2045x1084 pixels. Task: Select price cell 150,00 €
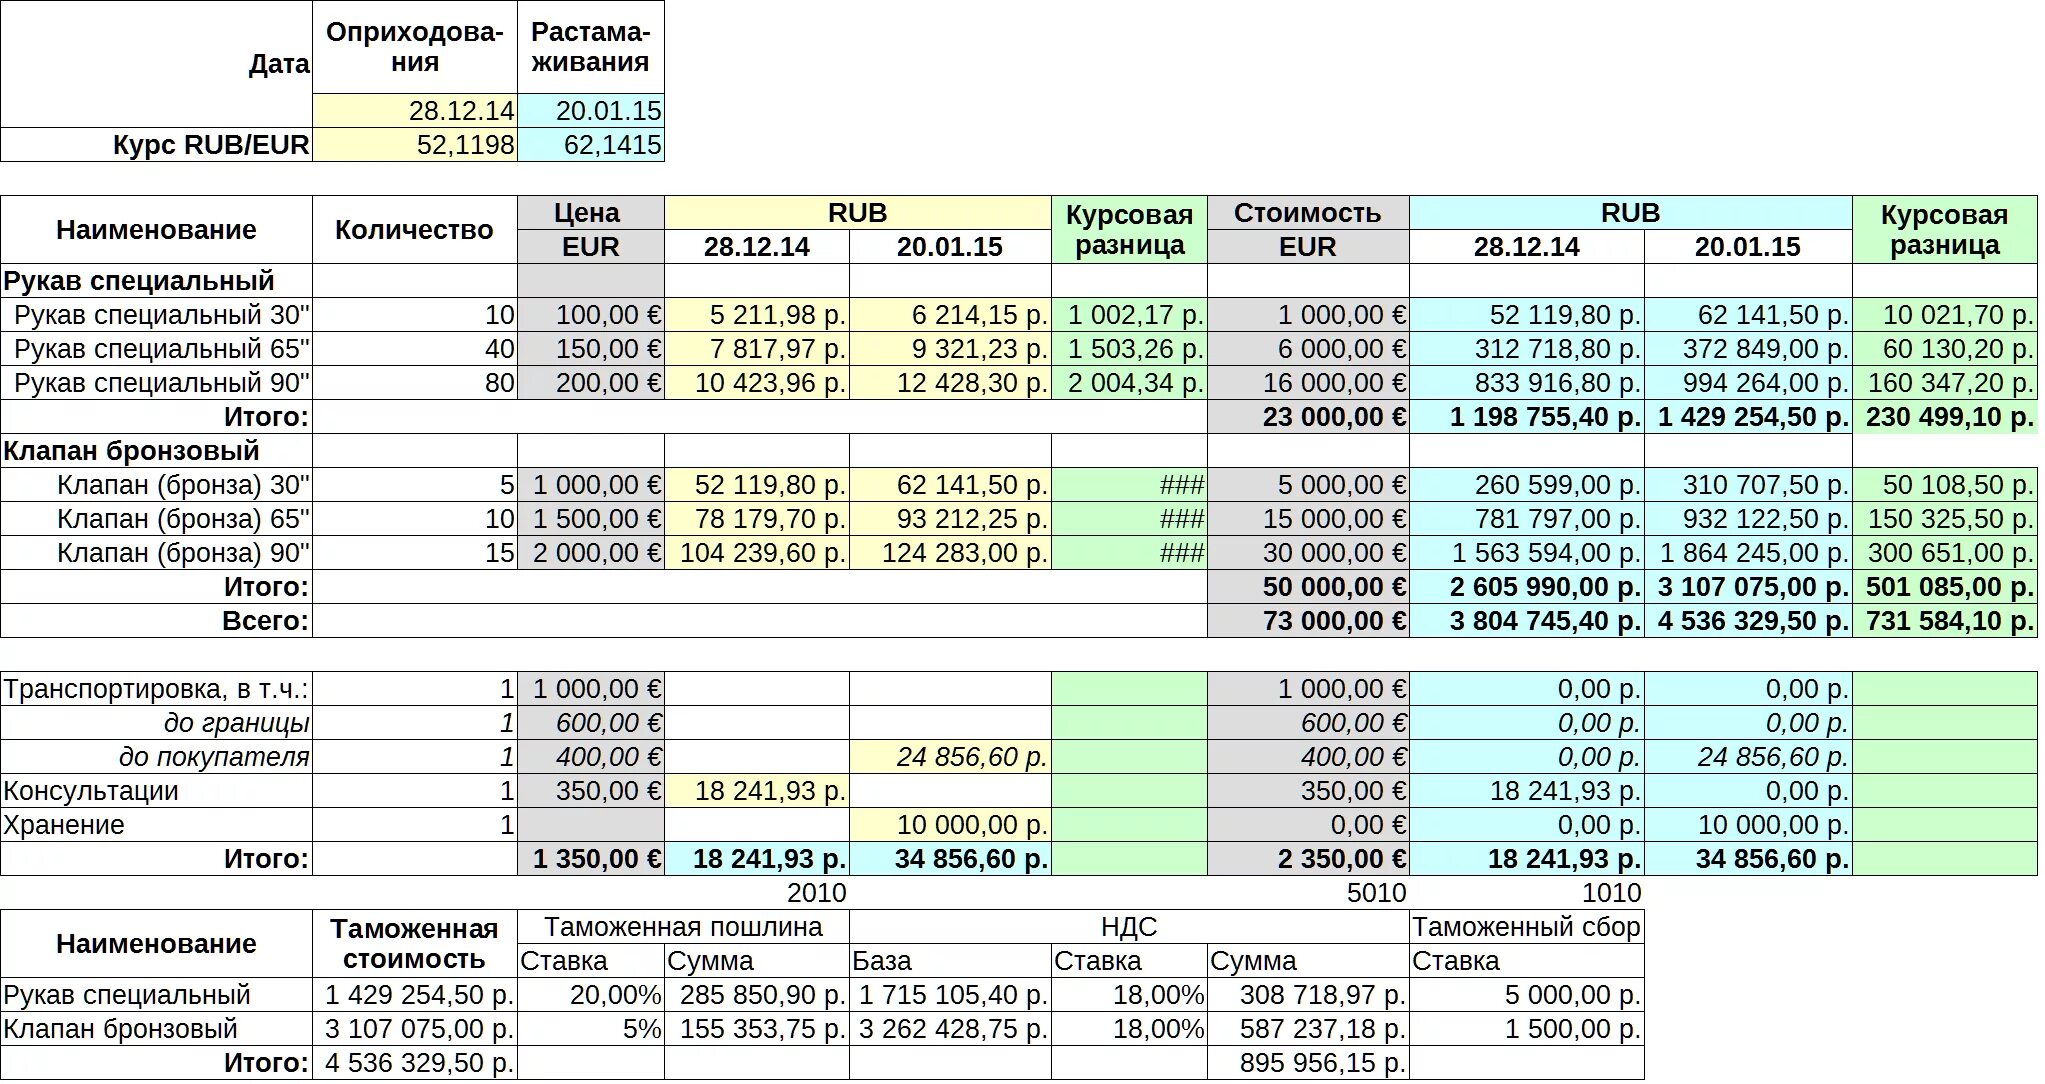(x=591, y=349)
